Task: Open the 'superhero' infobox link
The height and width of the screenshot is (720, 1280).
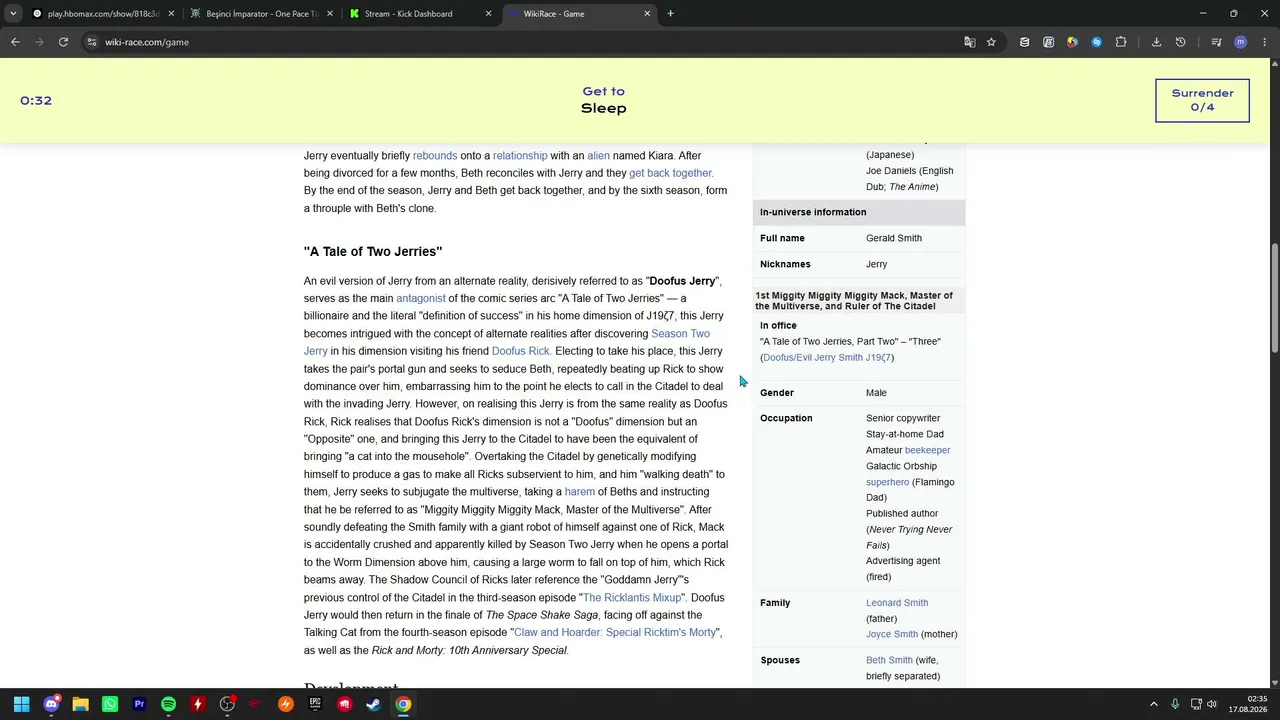Action: coord(887,482)
